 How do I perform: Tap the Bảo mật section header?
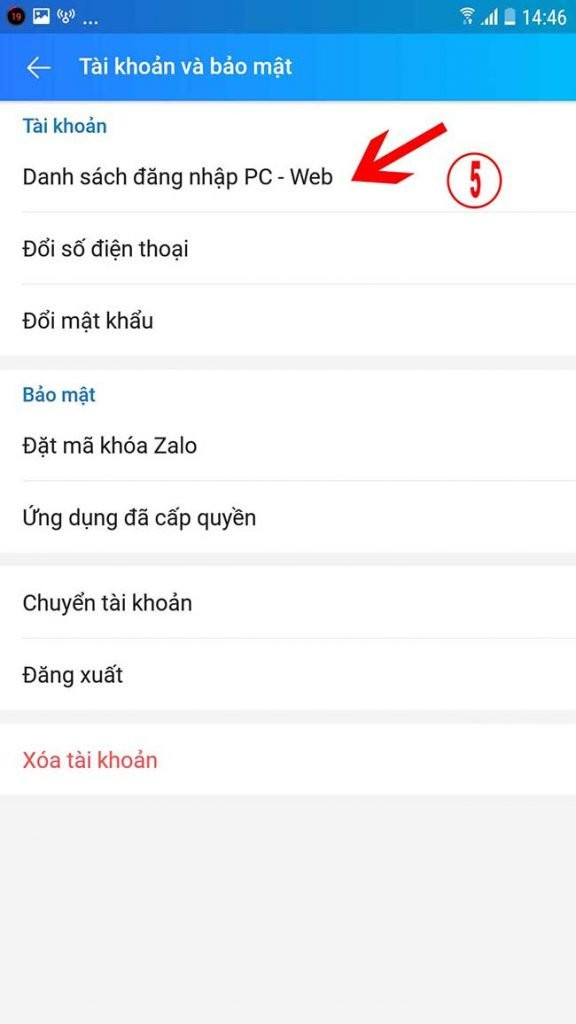coord(59,394)
